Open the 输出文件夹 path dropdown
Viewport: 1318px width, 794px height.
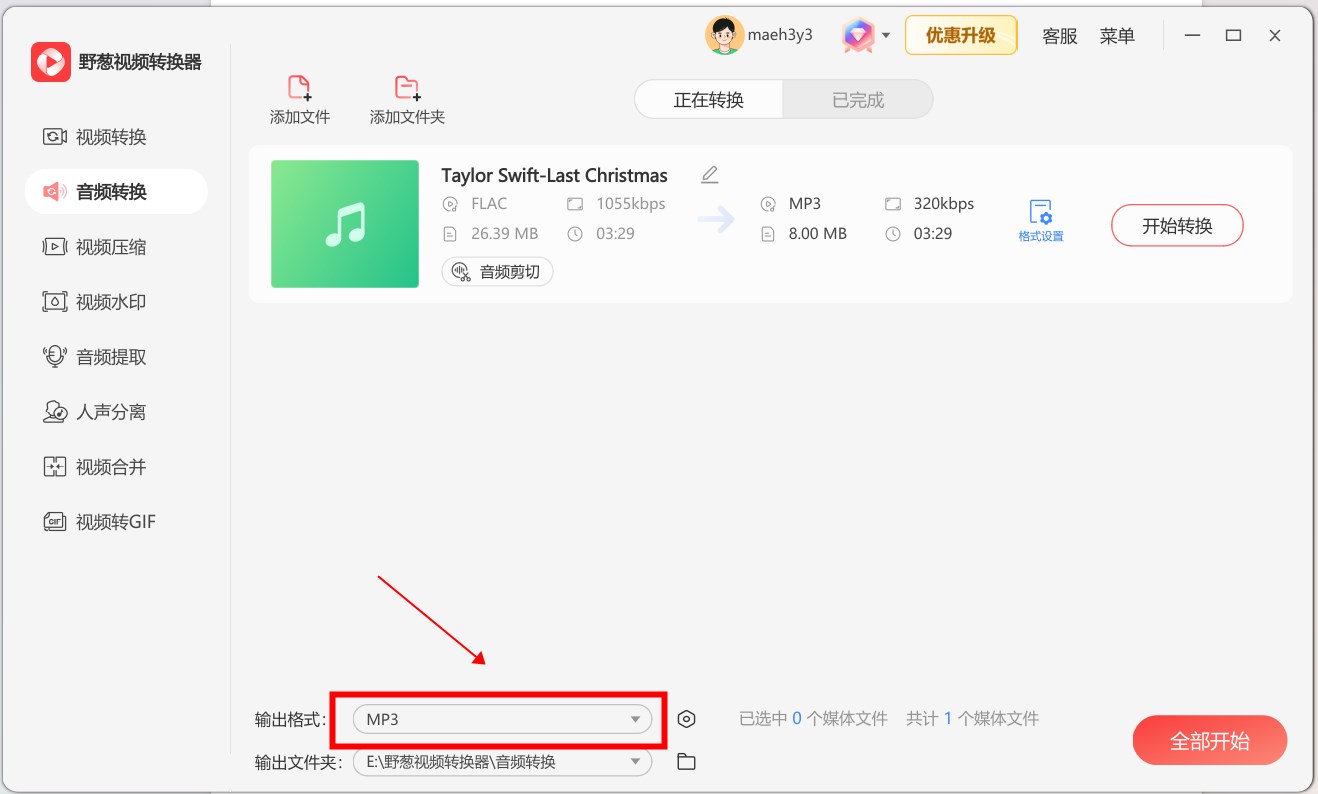click(x=502, y=762)
